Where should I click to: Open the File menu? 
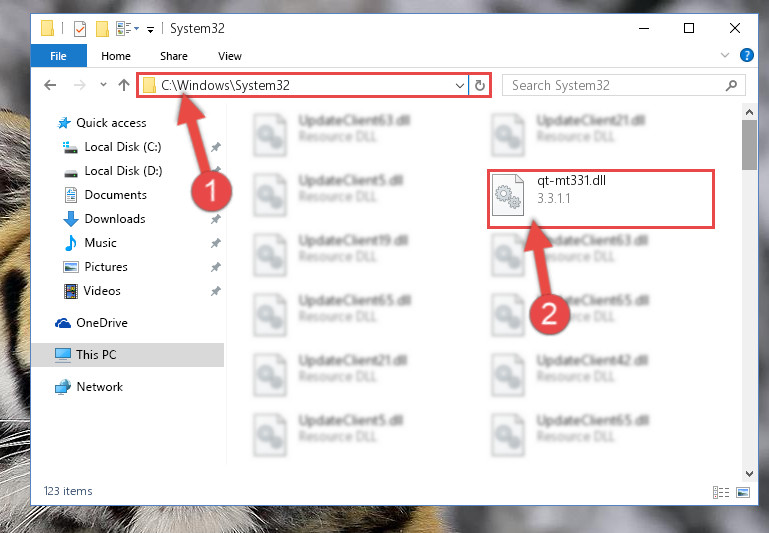click(x=58, y=56)
